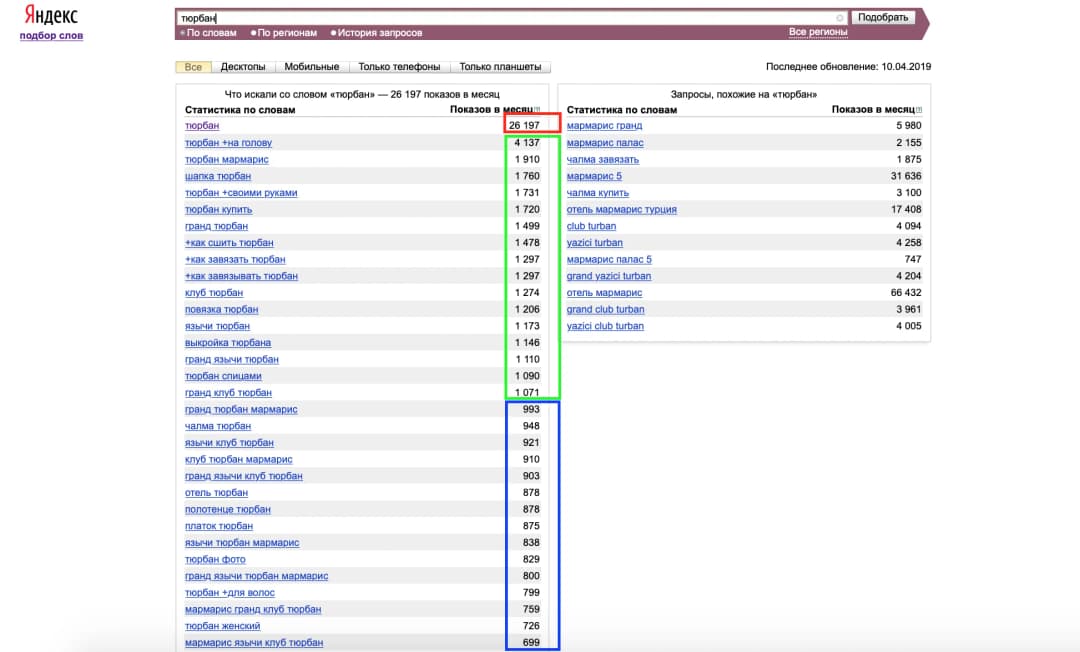The height and width of the screenshot is (652, 1080).
Task: Click the Yandex logo
Action: pos(51,15)
